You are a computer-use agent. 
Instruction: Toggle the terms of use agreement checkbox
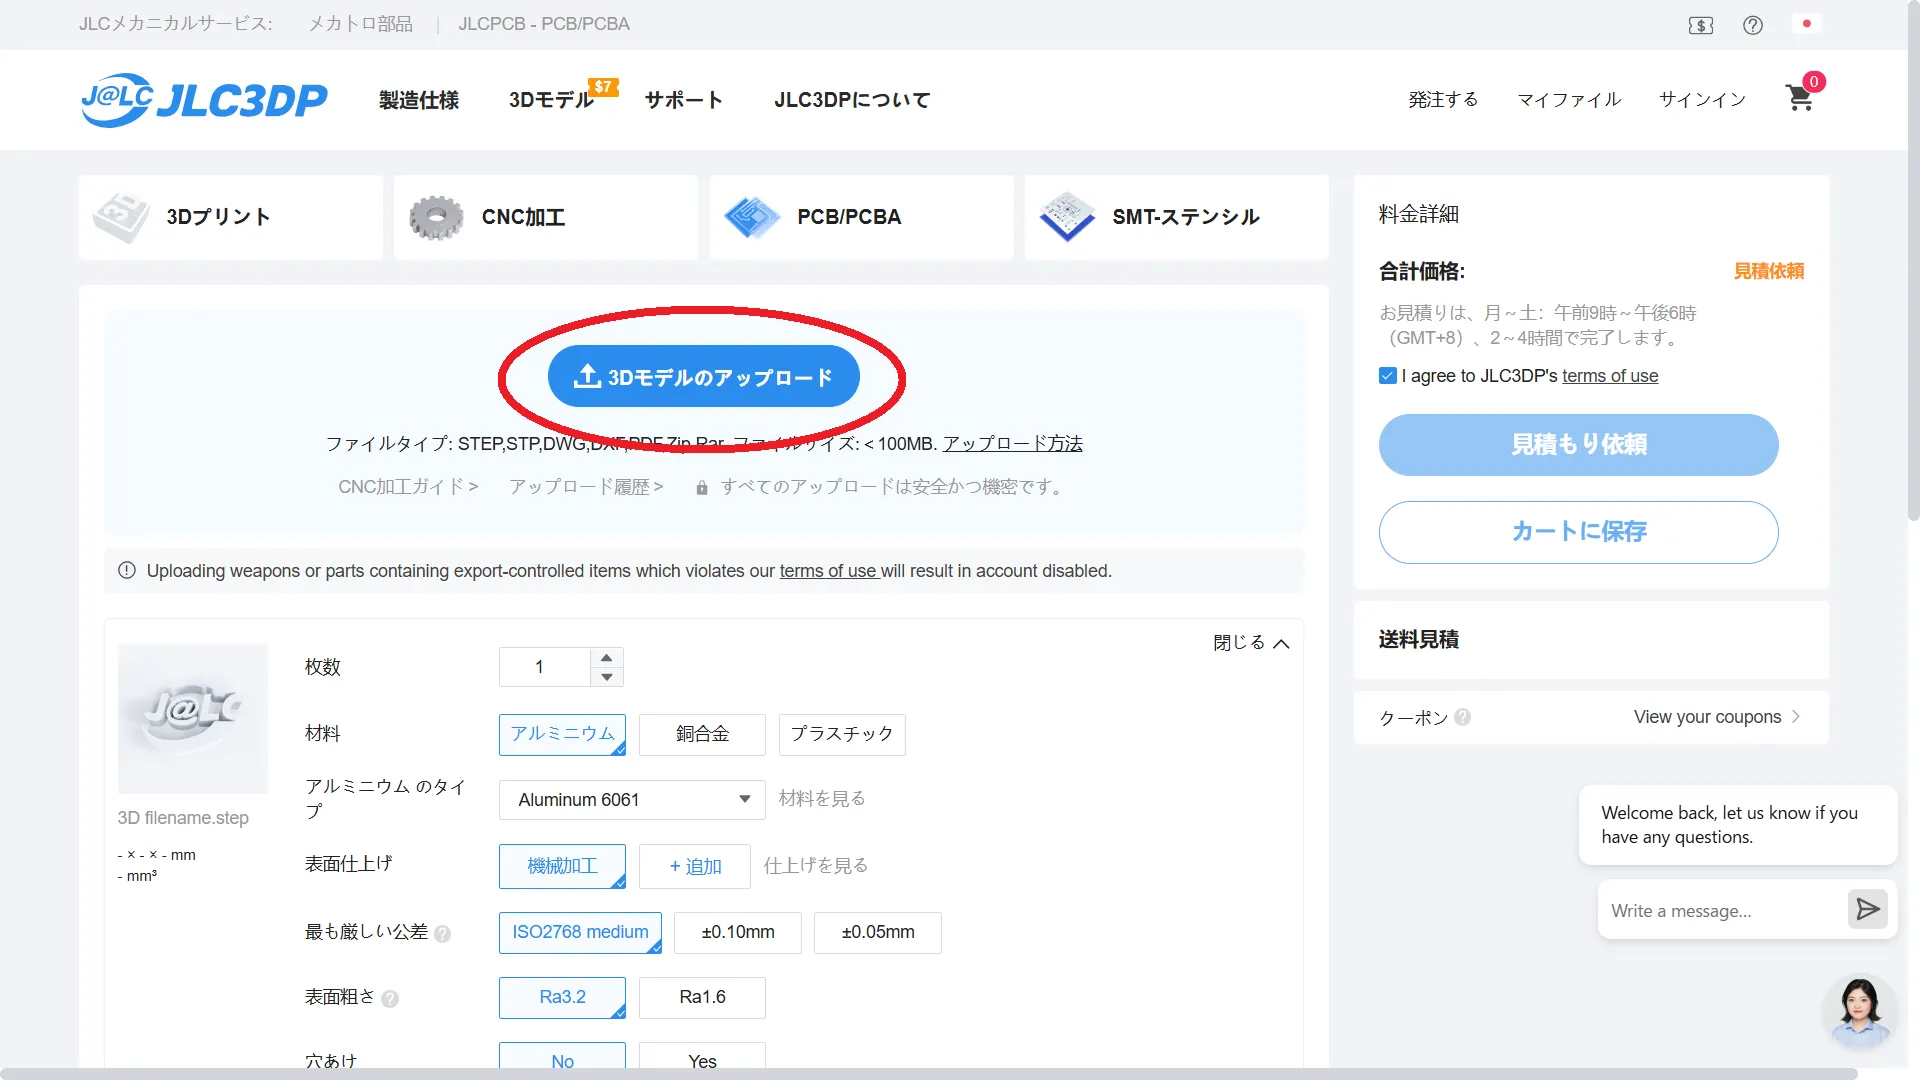[1388, 376]
